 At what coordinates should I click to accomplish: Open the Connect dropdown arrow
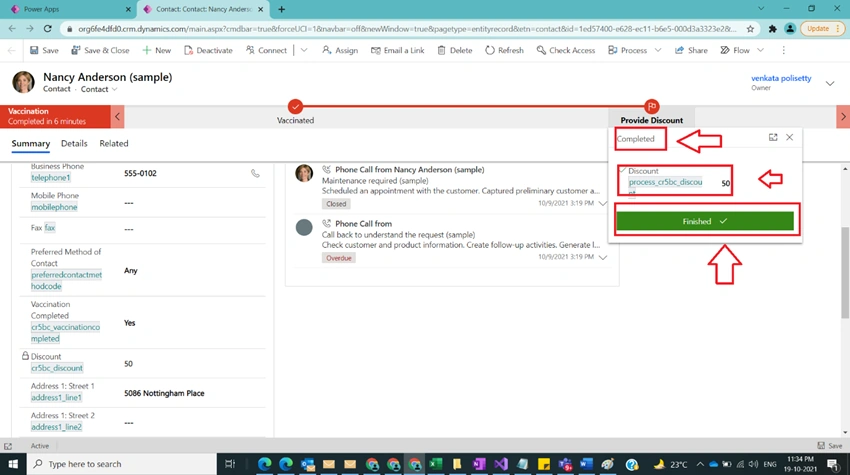click(304, 50)
